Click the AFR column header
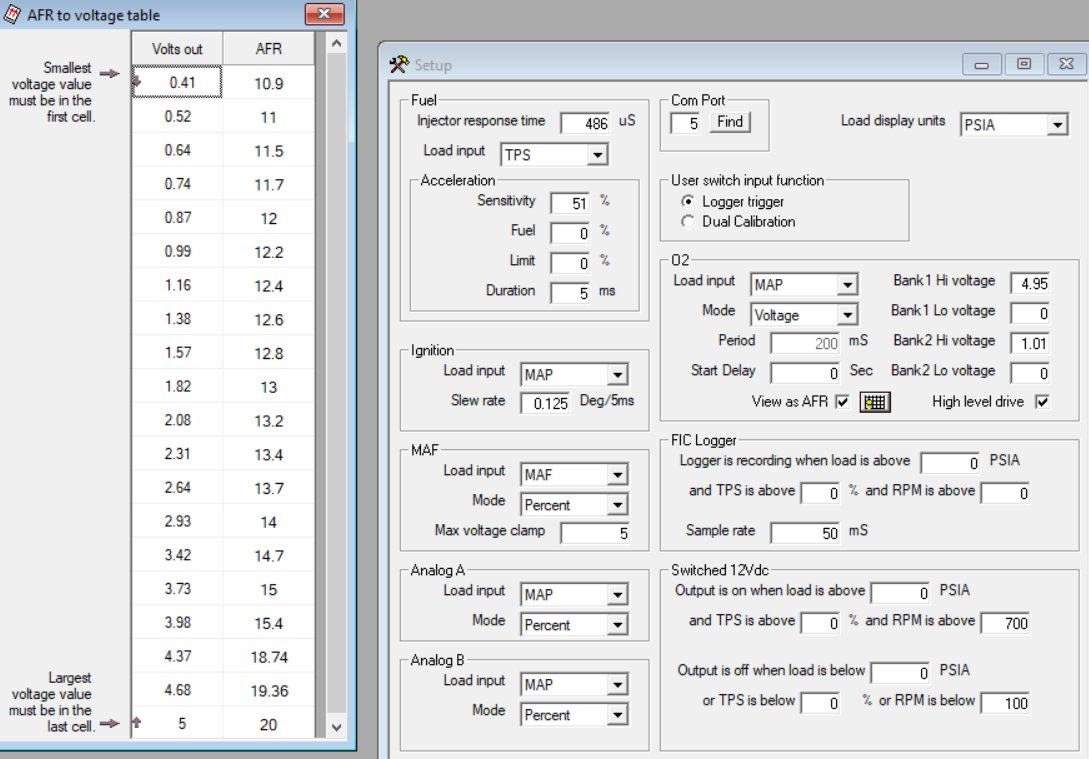 coord(268,49)
